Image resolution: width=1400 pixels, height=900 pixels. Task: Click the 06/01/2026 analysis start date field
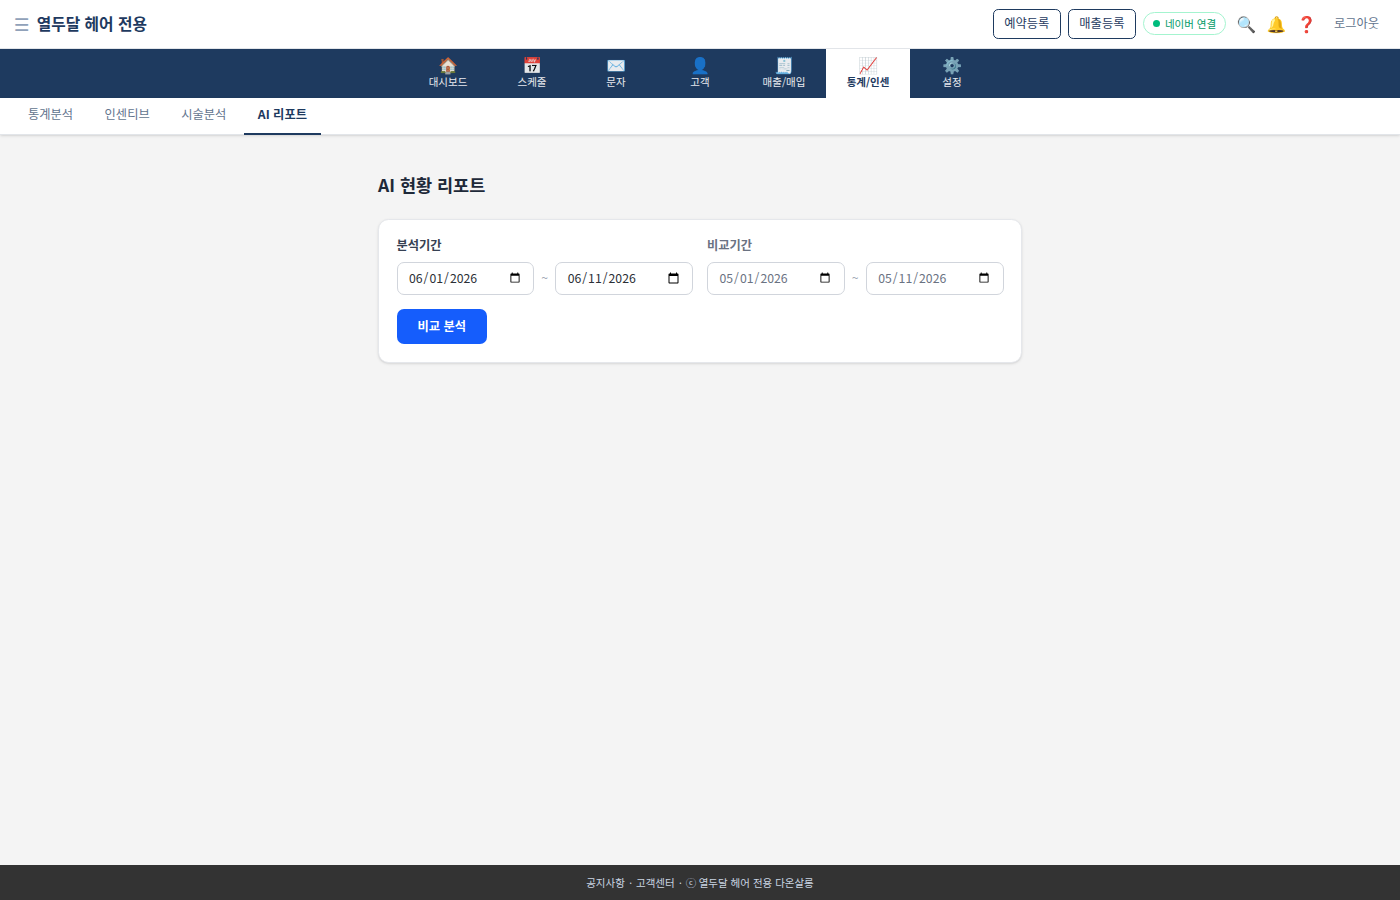coord(465,278)
